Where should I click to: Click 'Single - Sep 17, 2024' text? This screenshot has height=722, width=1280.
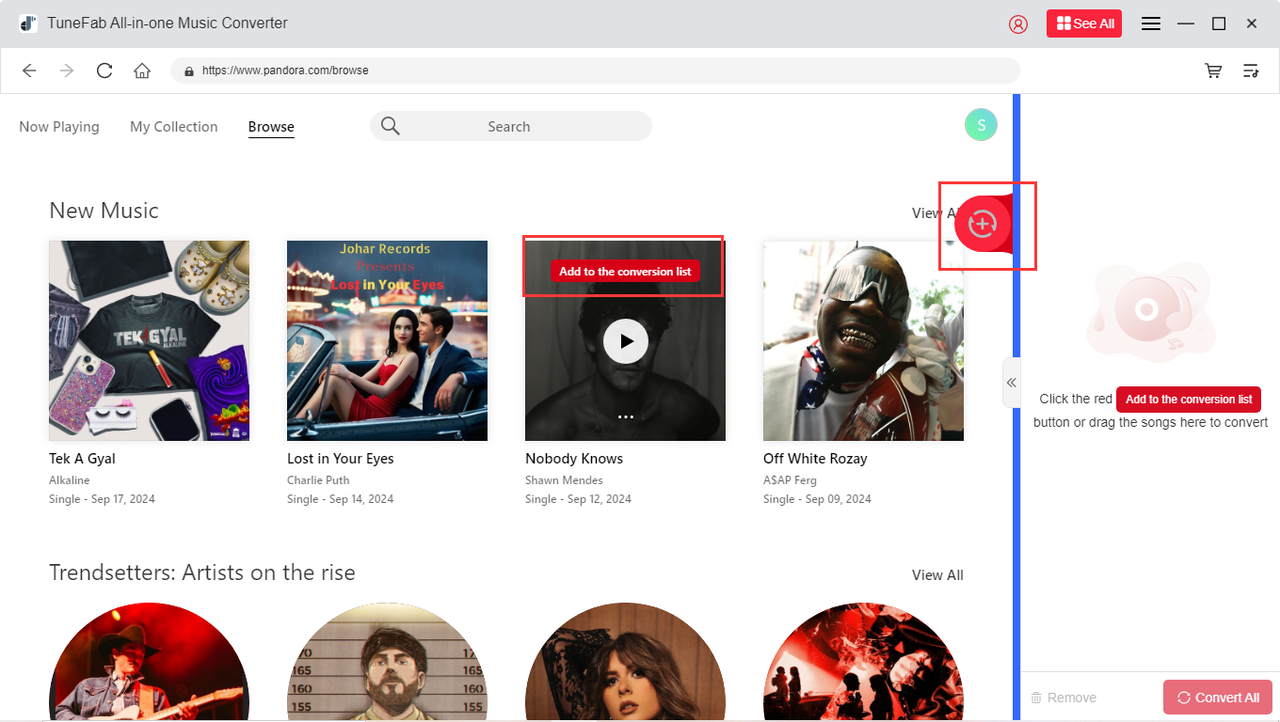(x=102, y=499)
